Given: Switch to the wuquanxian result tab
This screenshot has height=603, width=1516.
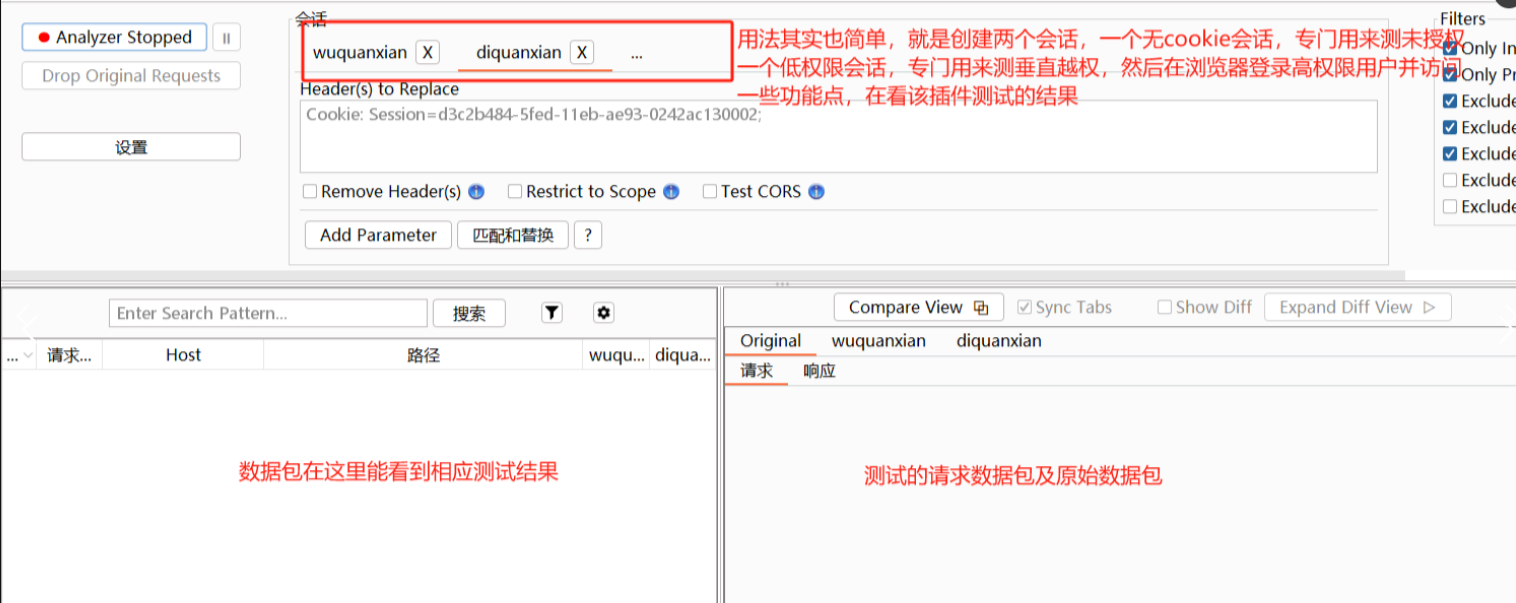Looking at the screenshot, I should [x=878, y=341].
